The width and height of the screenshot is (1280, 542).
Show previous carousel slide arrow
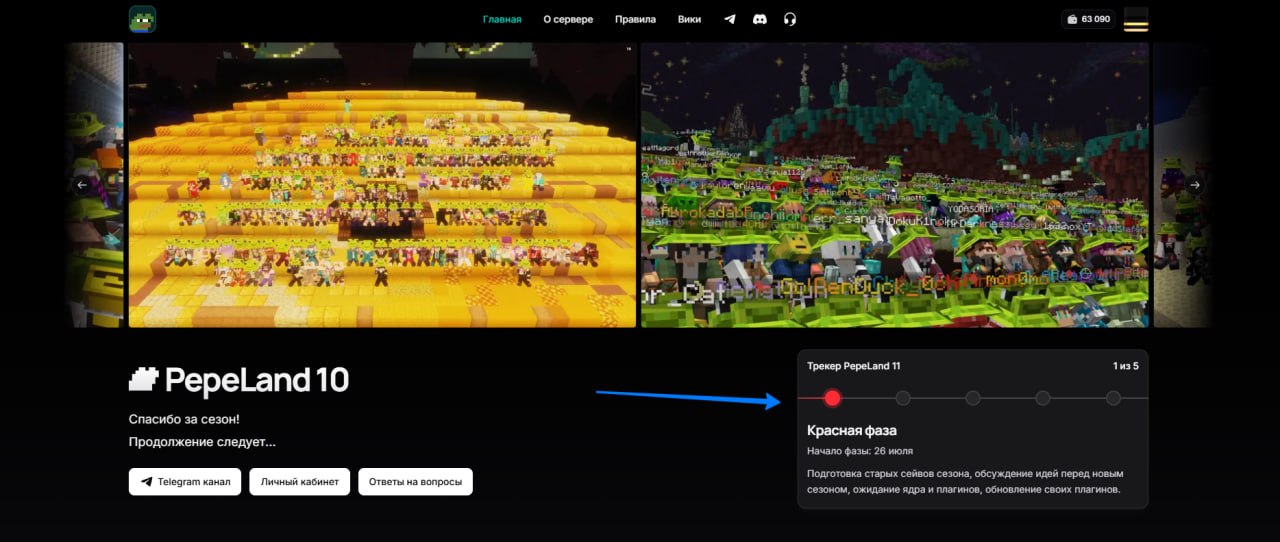(82, 185)
